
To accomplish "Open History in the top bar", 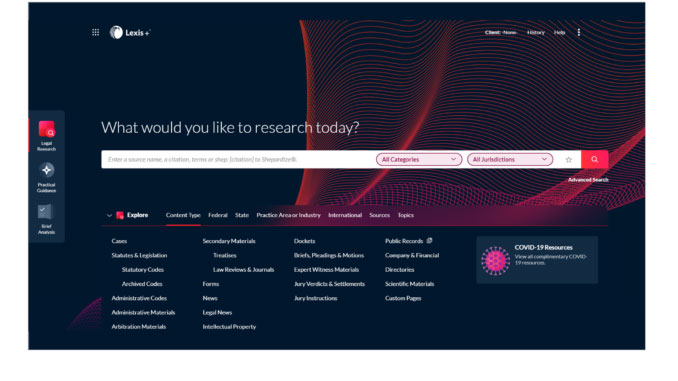I will [x=536, y=32].
